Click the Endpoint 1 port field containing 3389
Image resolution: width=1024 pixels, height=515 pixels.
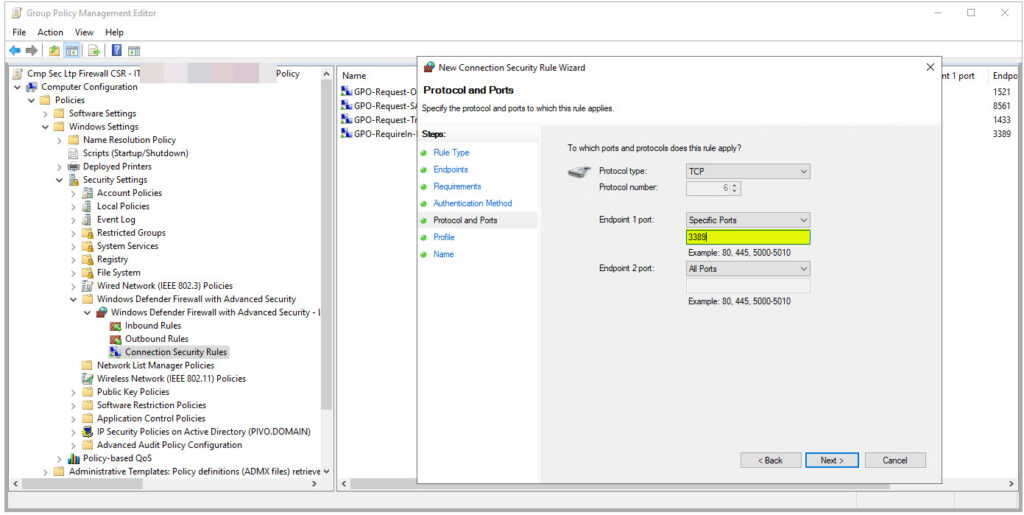pyautogui.click(x=748, y=238)
